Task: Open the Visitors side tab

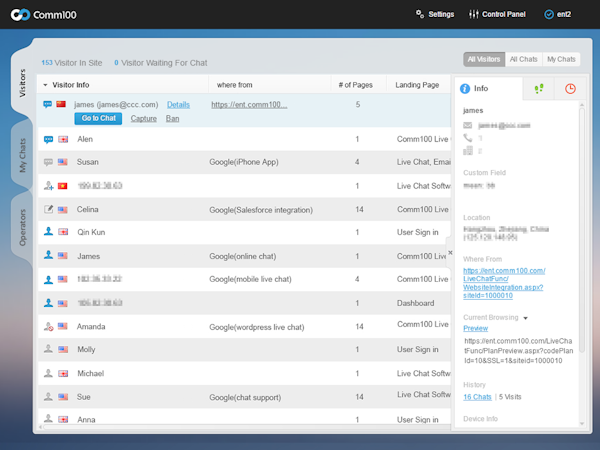Action: tap(23, 83)
